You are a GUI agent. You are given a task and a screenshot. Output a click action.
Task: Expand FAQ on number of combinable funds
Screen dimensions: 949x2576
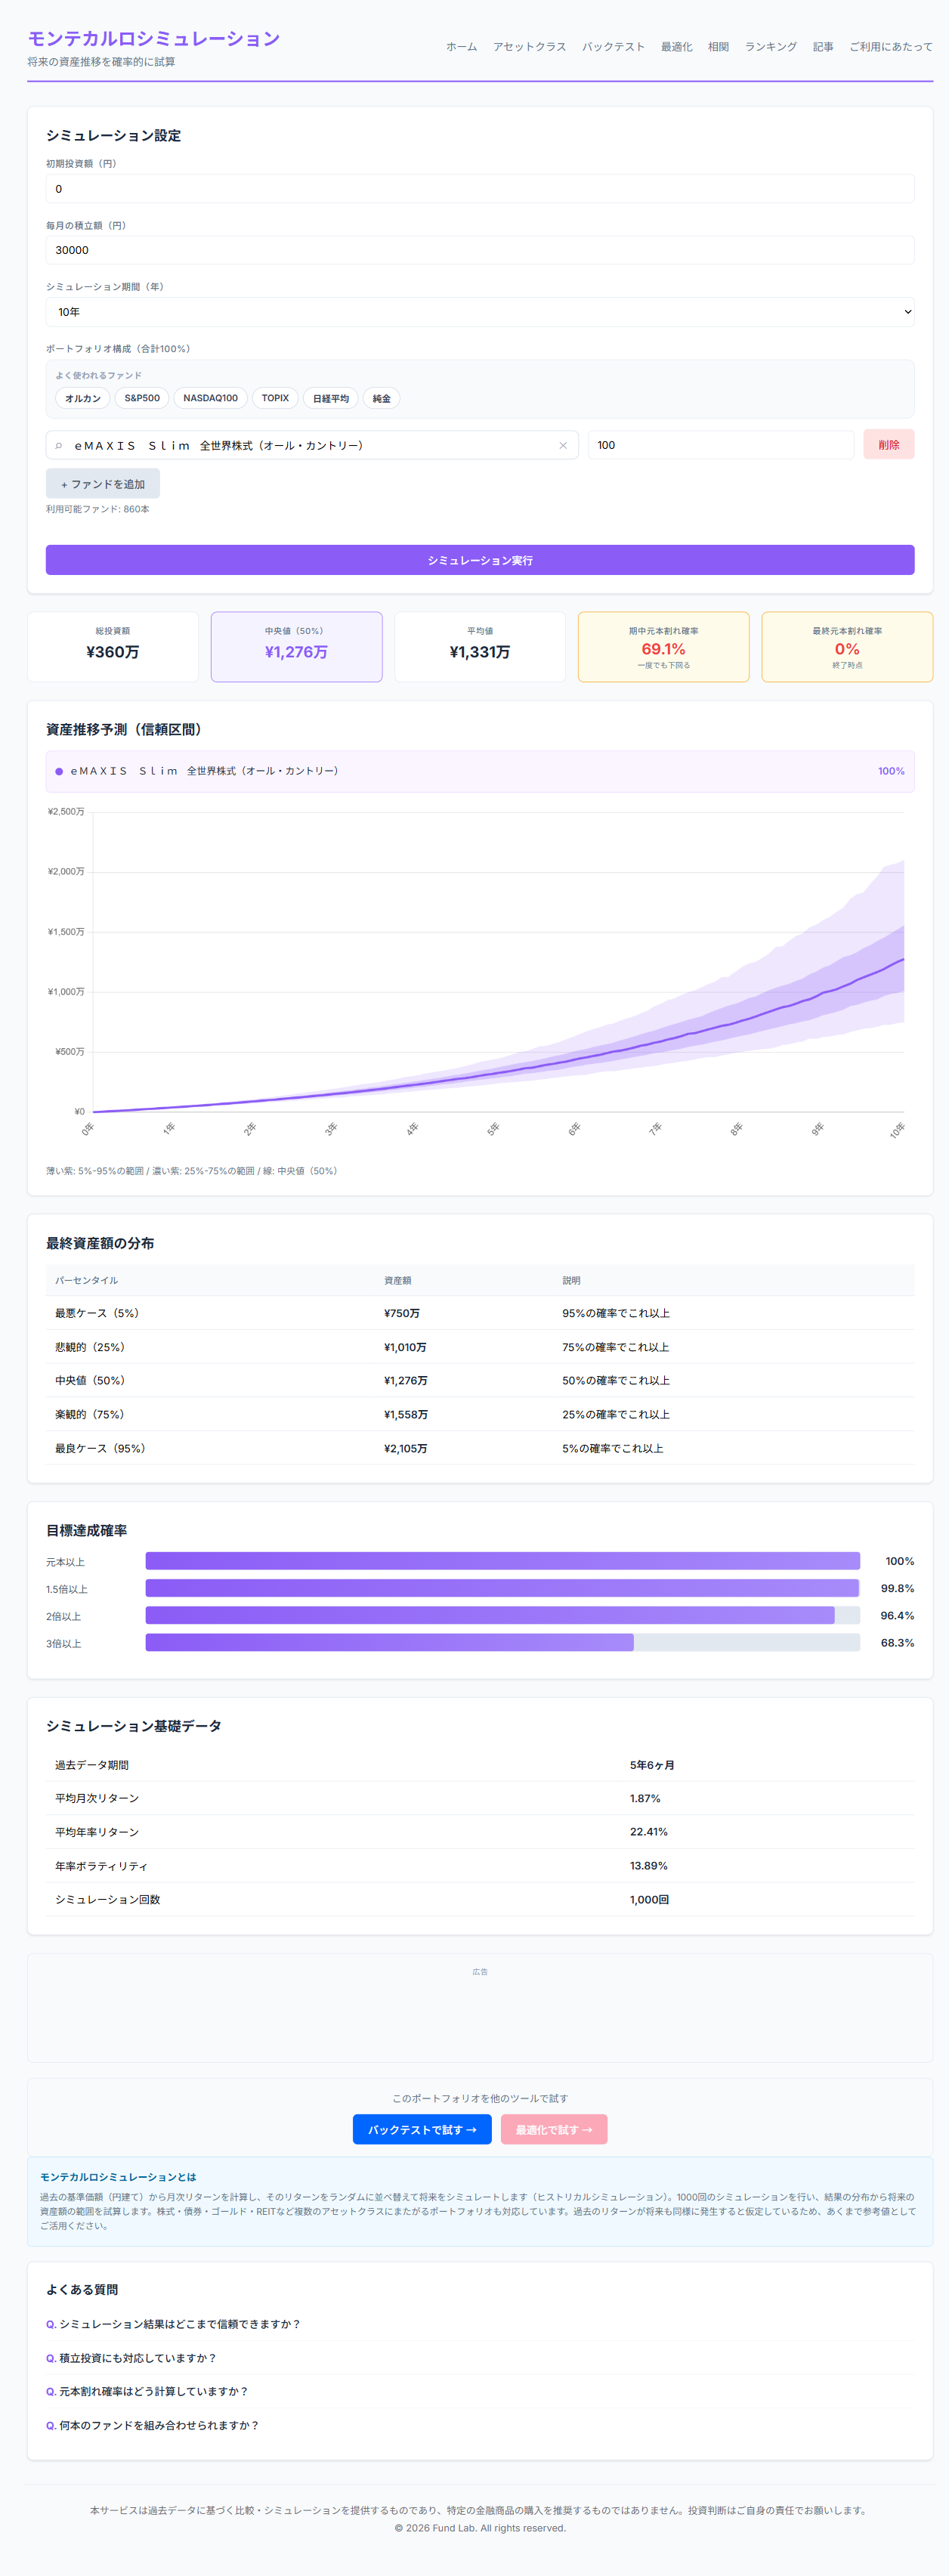(152, 2425)
